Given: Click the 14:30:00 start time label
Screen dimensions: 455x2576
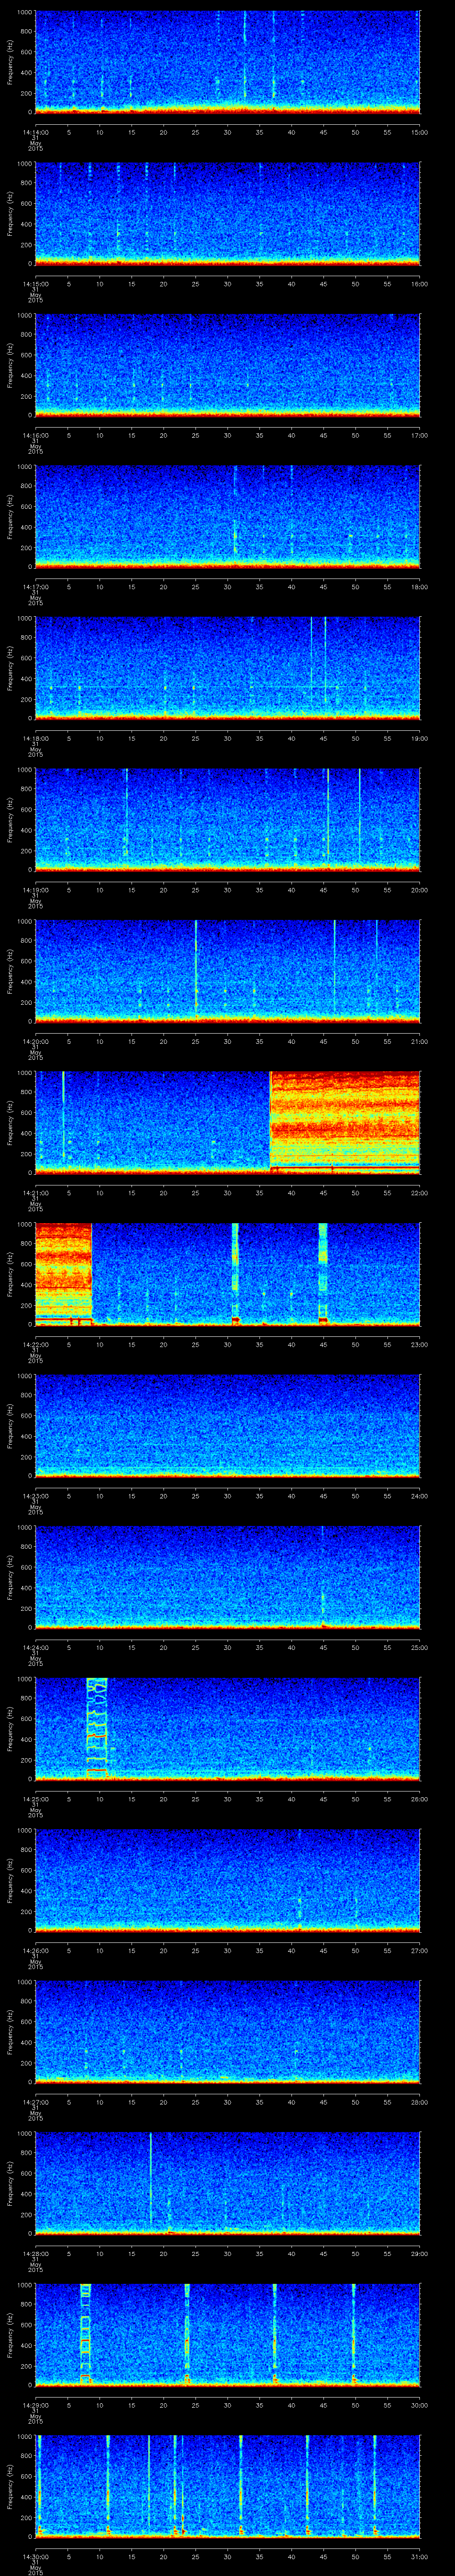Looking at the screenshot, I should click(x=35, y=2556).
